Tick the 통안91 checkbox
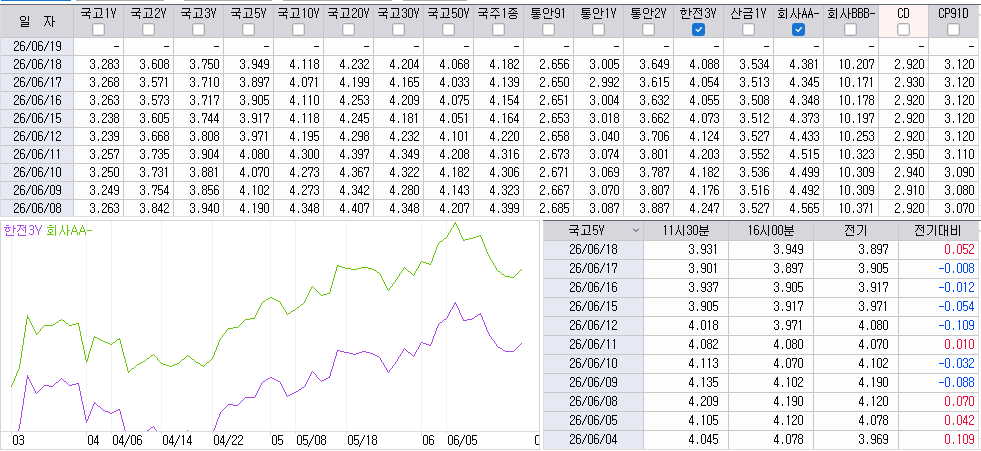Image resolution: width=981 pixels, height=451 pixels. tap(549, 29)
